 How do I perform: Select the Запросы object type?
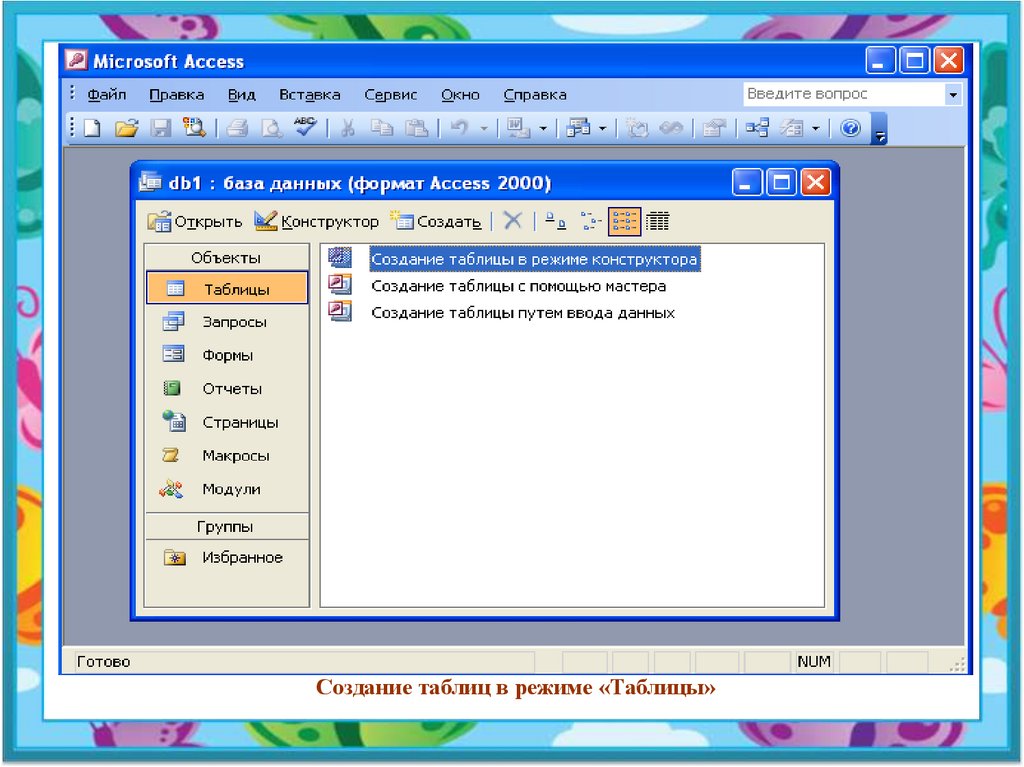[x=216, y=321]
